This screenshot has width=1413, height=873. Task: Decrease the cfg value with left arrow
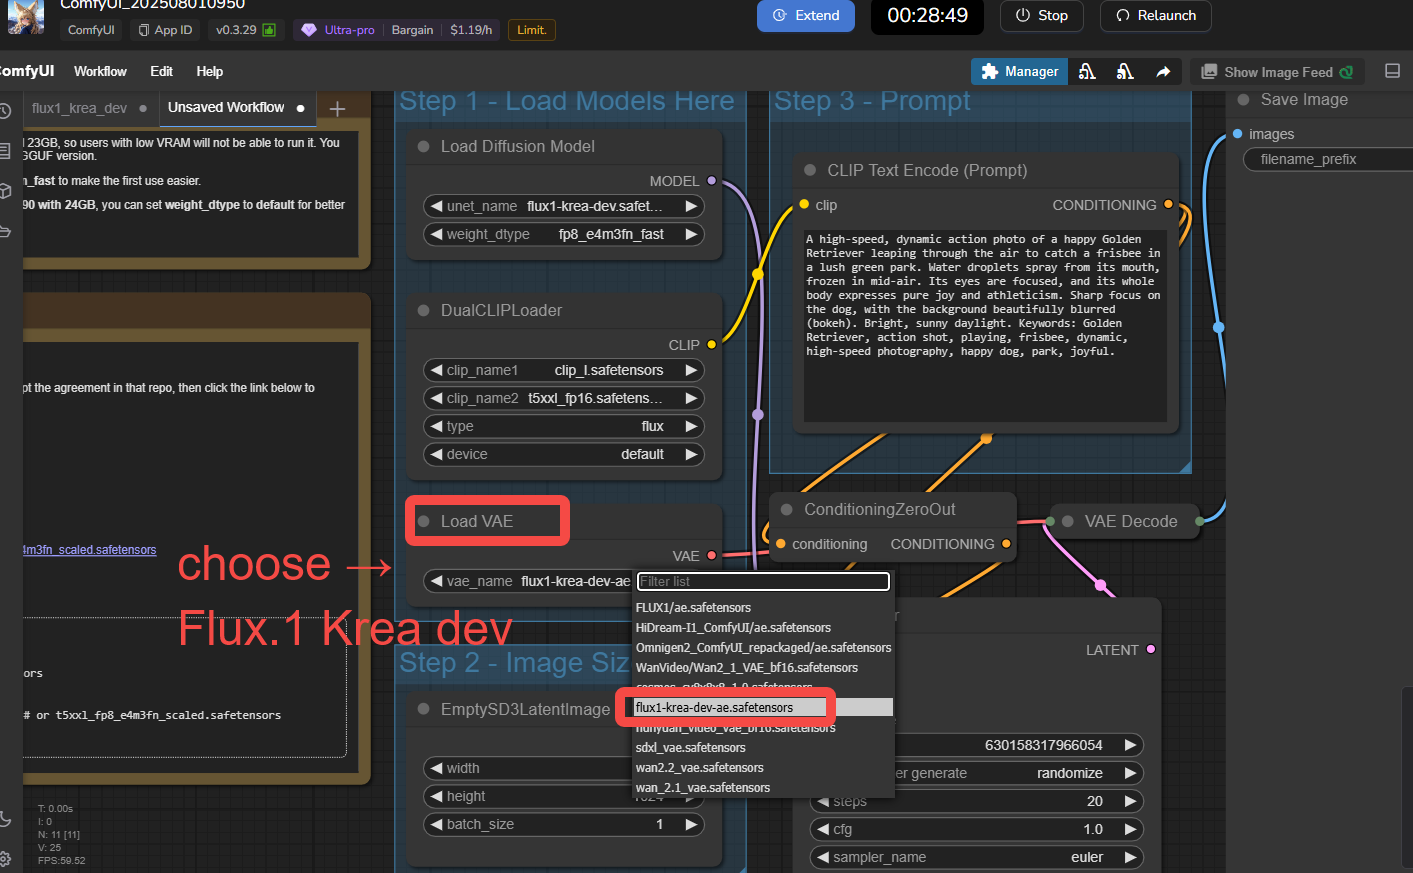point(822,829)
